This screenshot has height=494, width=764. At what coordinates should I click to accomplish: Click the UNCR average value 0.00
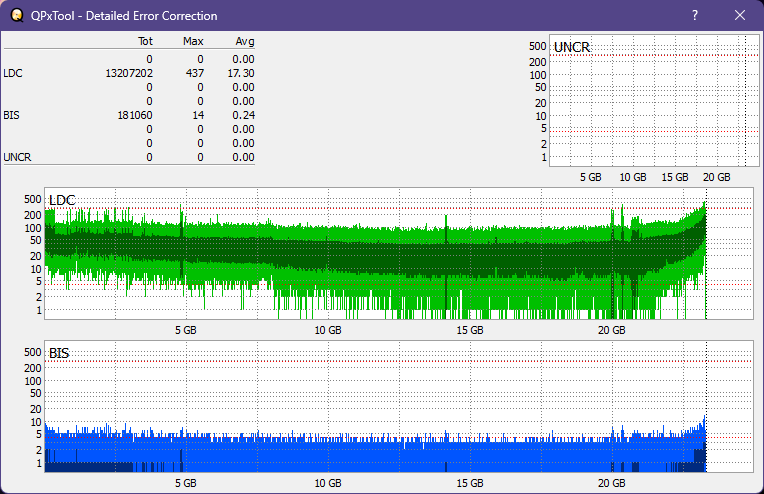[243, 157]
